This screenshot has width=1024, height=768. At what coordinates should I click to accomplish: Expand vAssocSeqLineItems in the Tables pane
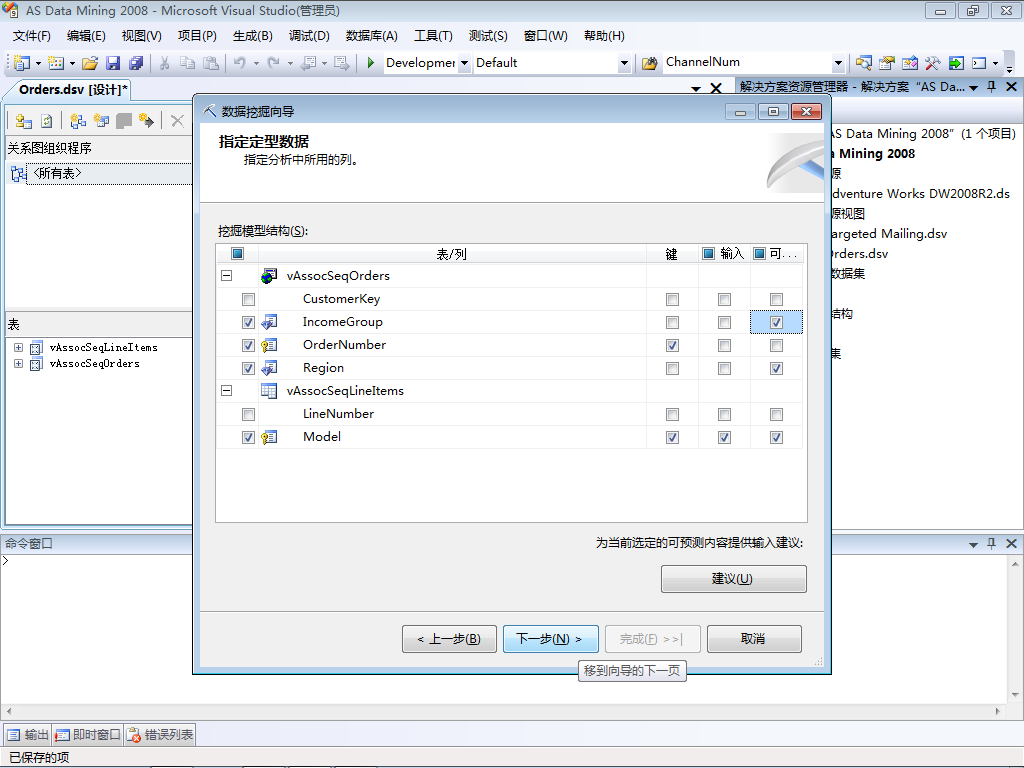pyautogui.click(x=18, y=347)
